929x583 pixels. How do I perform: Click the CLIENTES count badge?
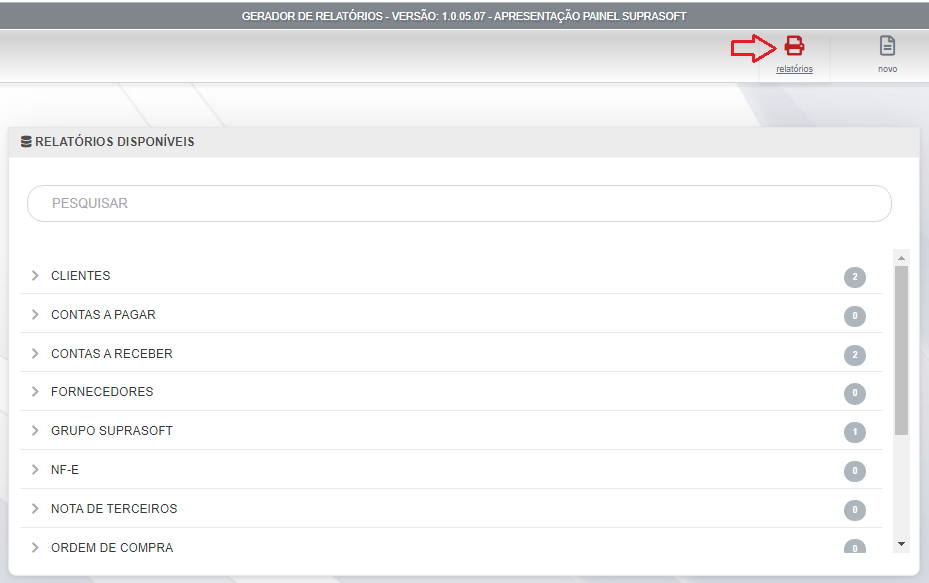point(854,277)
